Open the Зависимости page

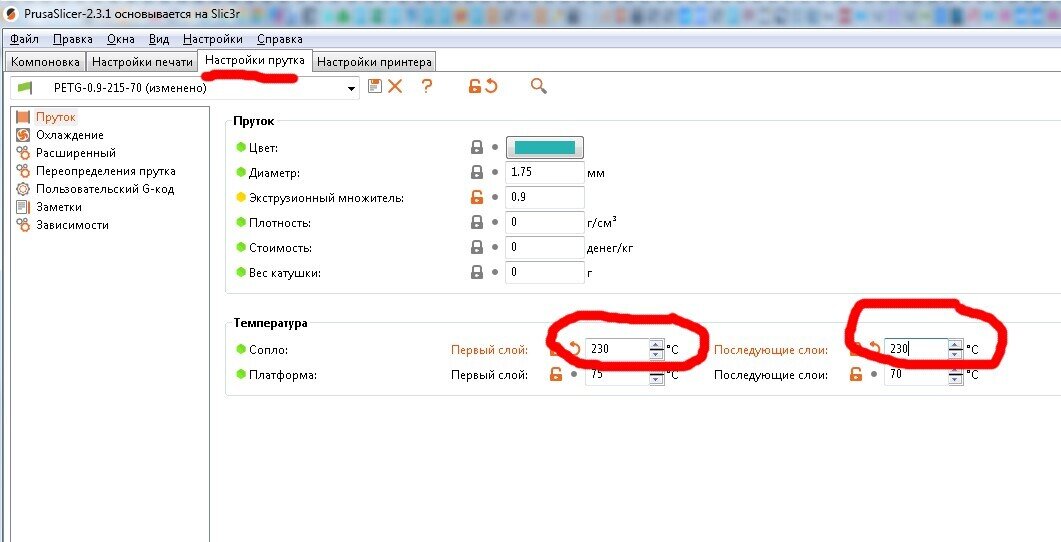[72, 225]
